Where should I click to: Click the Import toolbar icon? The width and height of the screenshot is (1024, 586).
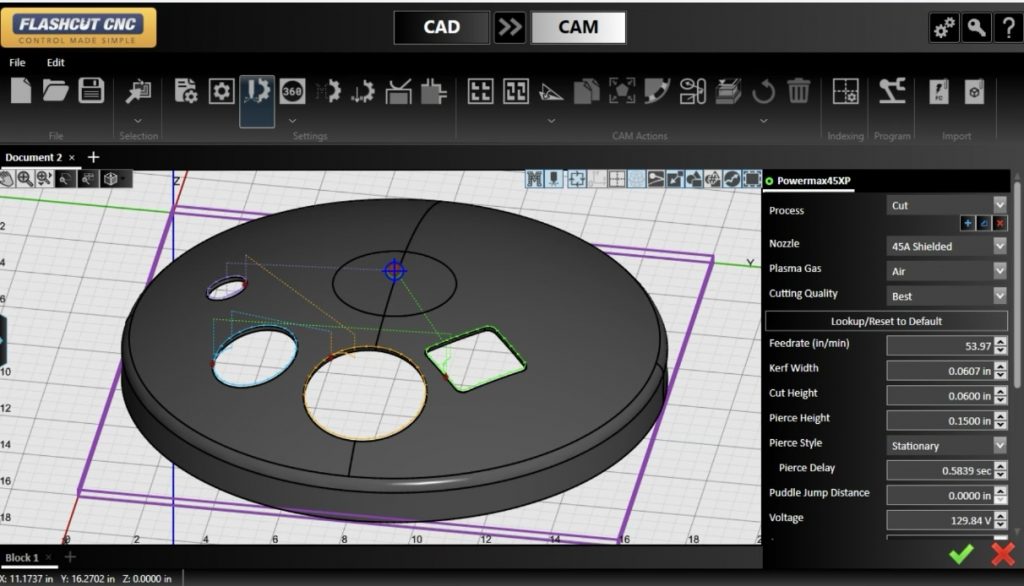coord(939,93)
